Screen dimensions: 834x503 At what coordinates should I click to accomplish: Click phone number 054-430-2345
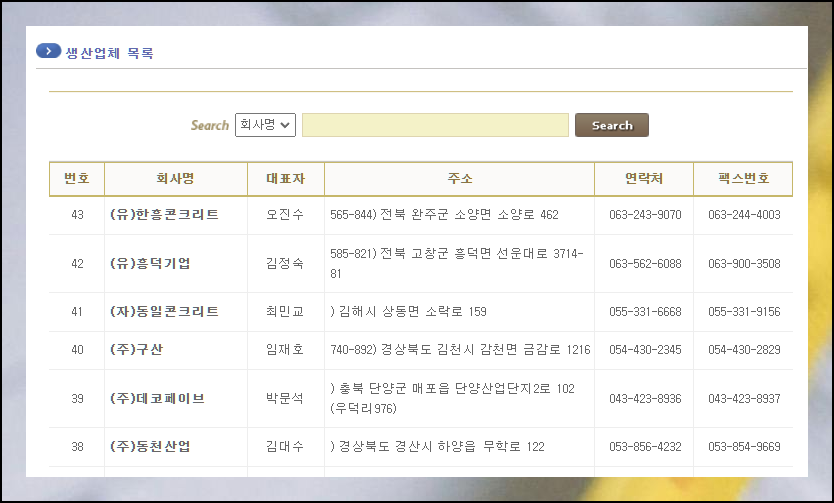(645, 349)
